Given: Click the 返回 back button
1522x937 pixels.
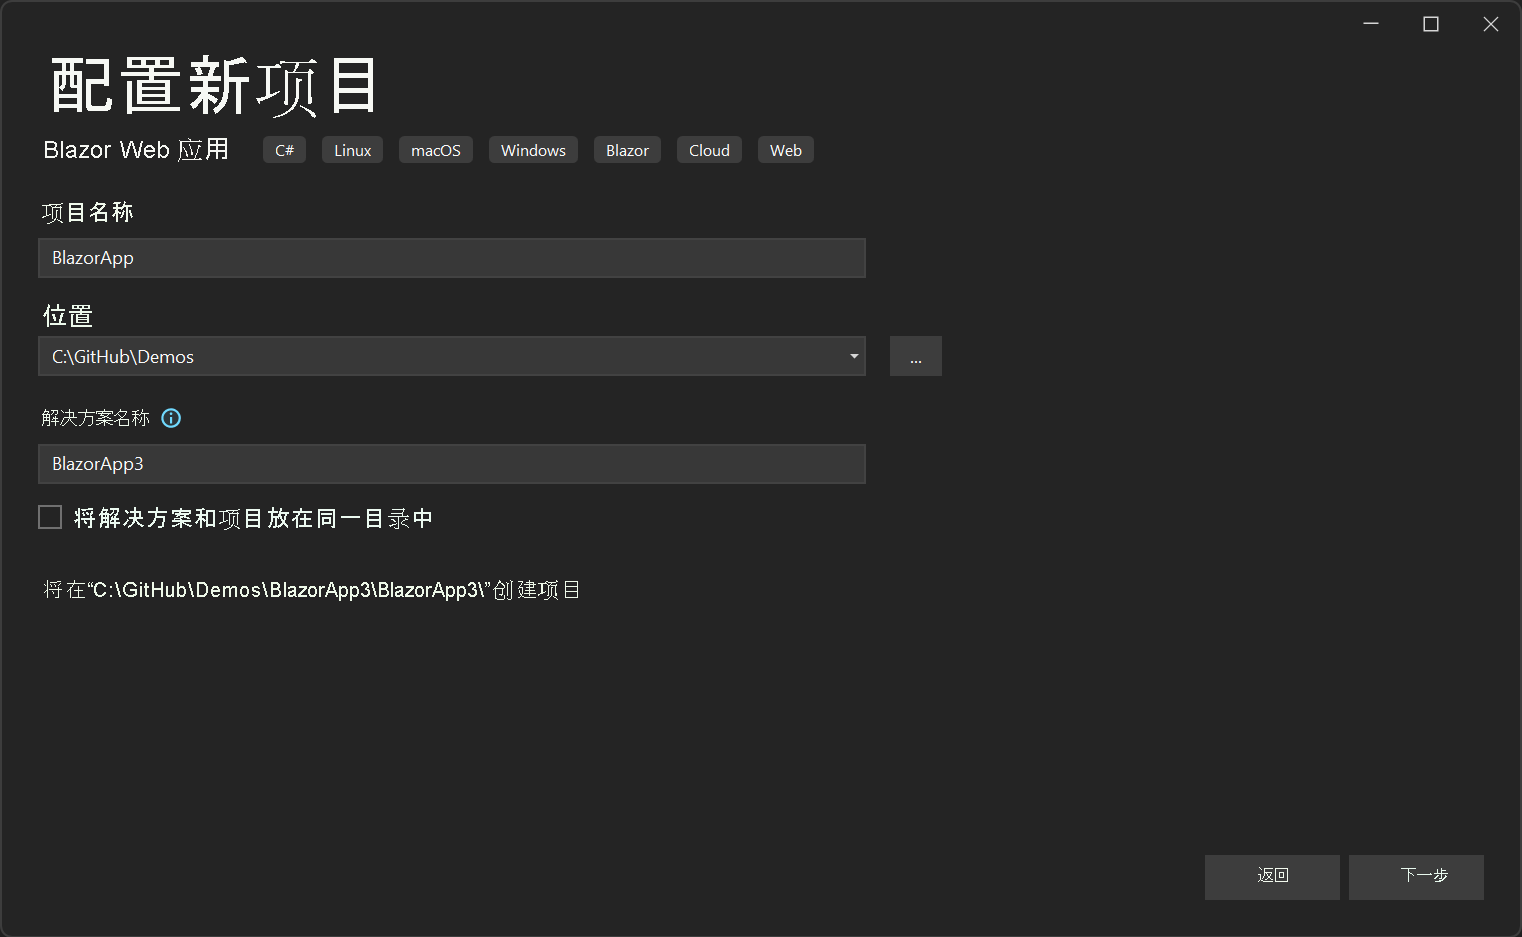Looking at the screenshot, I should click(1272, 876).
